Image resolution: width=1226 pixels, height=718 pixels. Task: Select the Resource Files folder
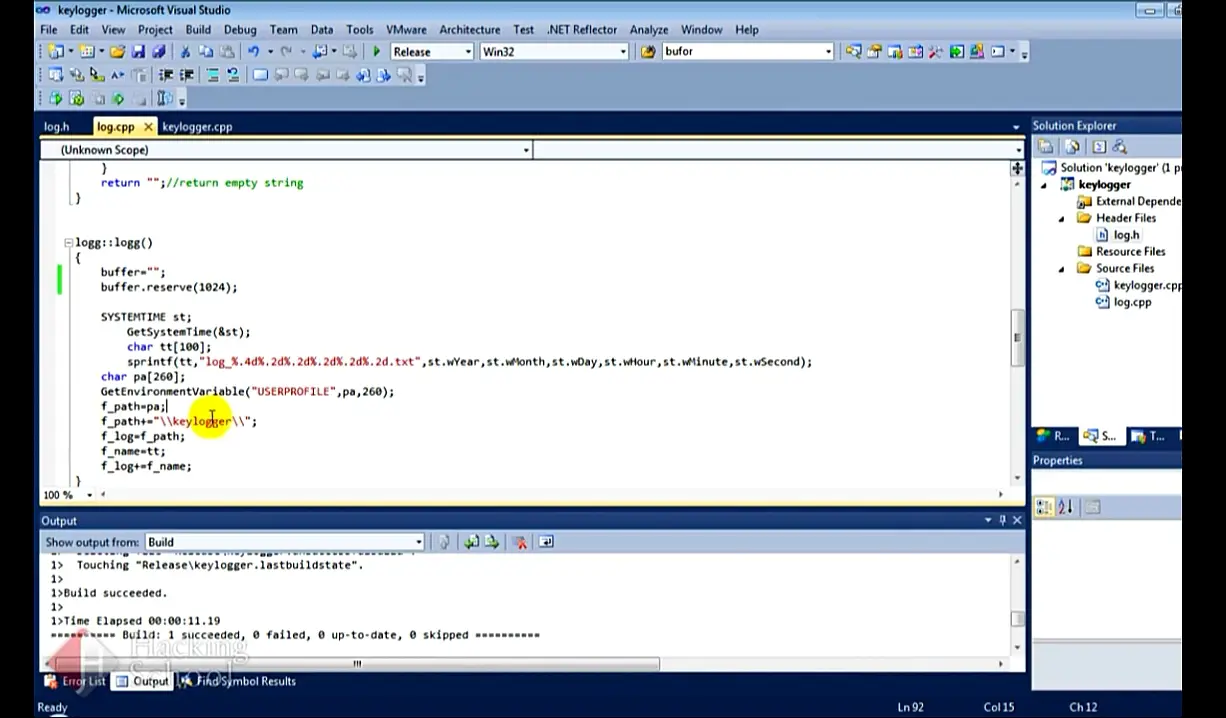(1121, 252)
